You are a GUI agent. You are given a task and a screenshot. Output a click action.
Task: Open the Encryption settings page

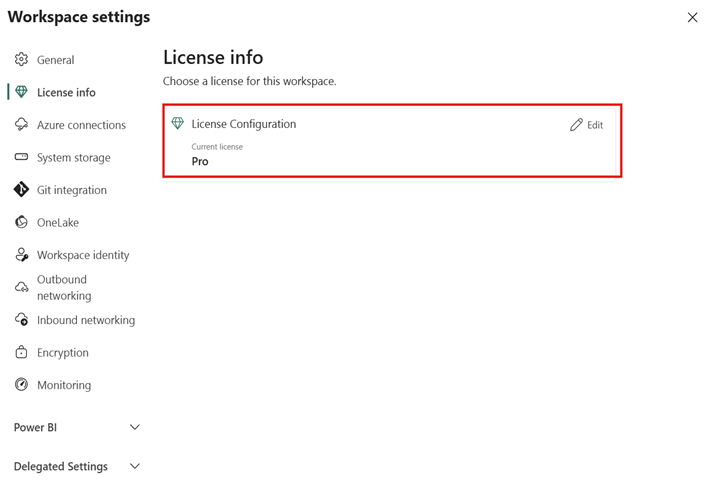[x=63, y=353]
